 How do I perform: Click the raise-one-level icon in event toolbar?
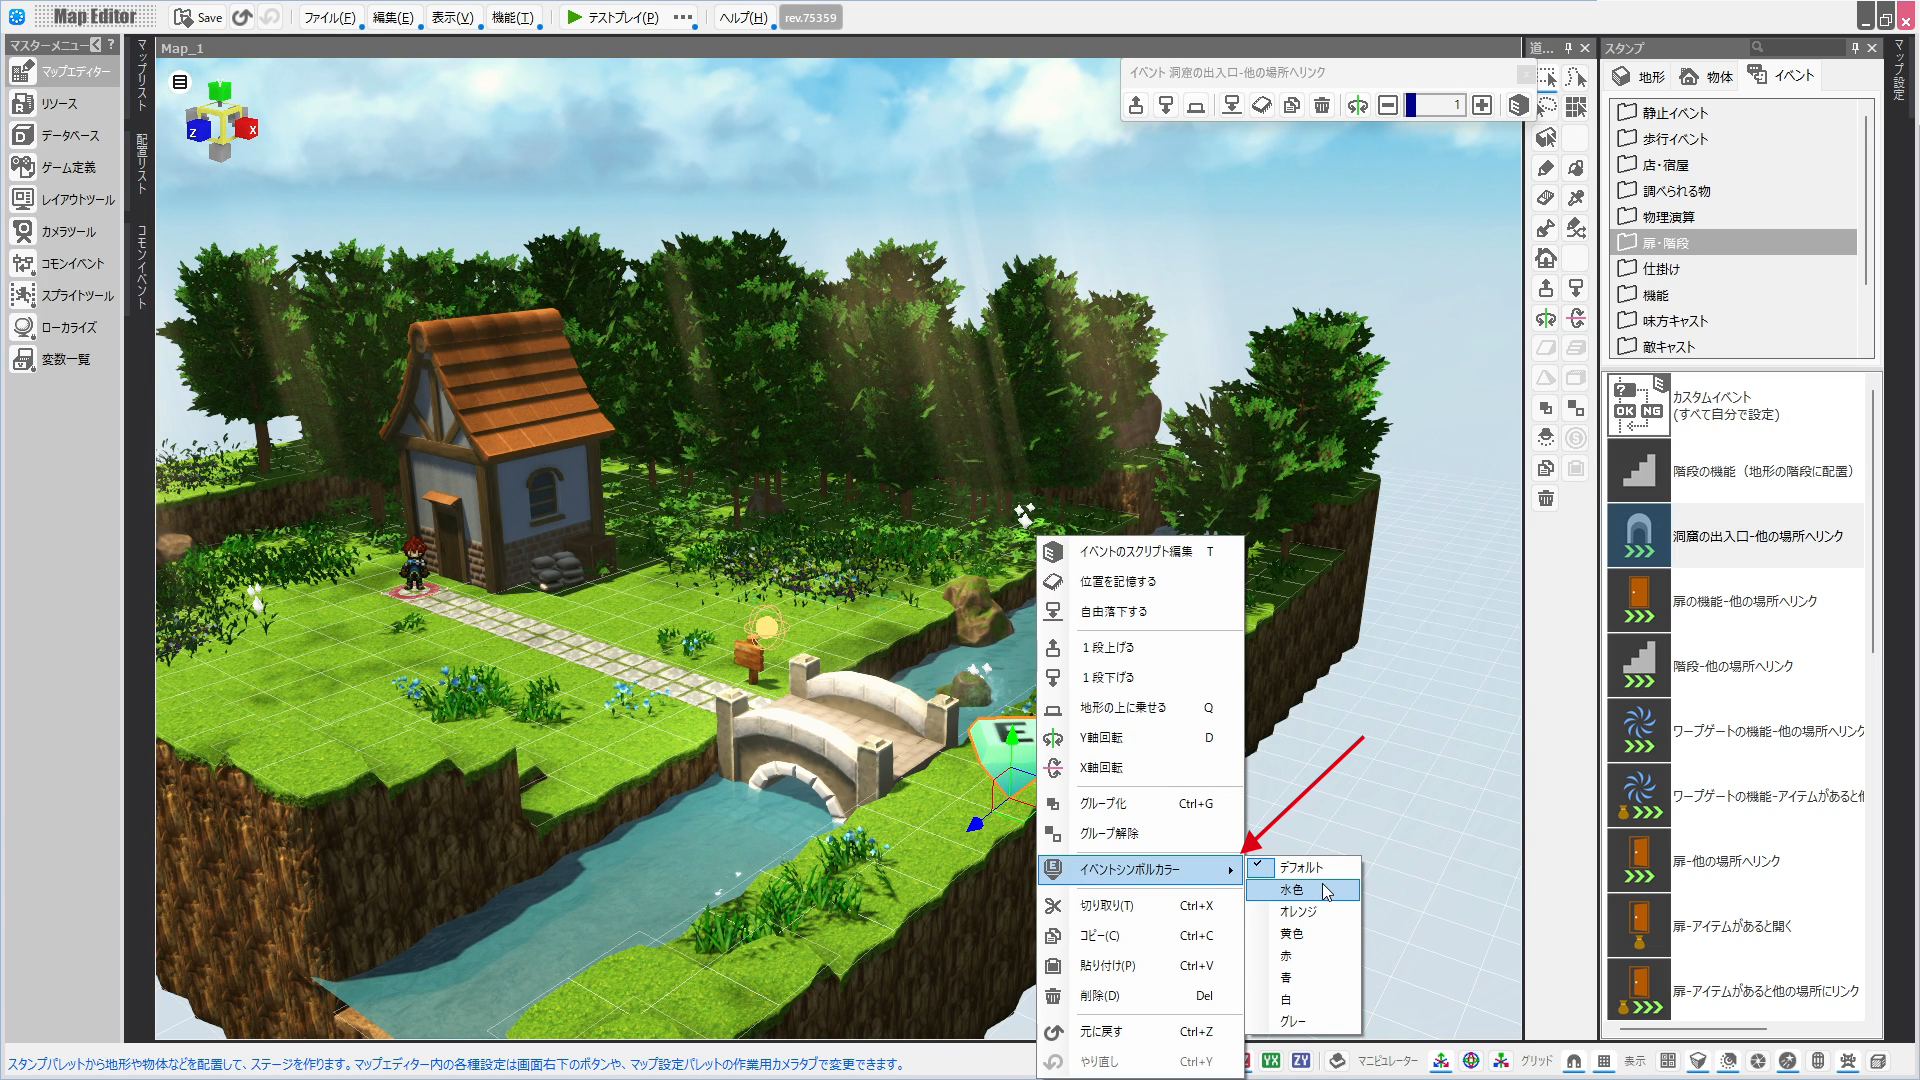(x=1136, y=105)
